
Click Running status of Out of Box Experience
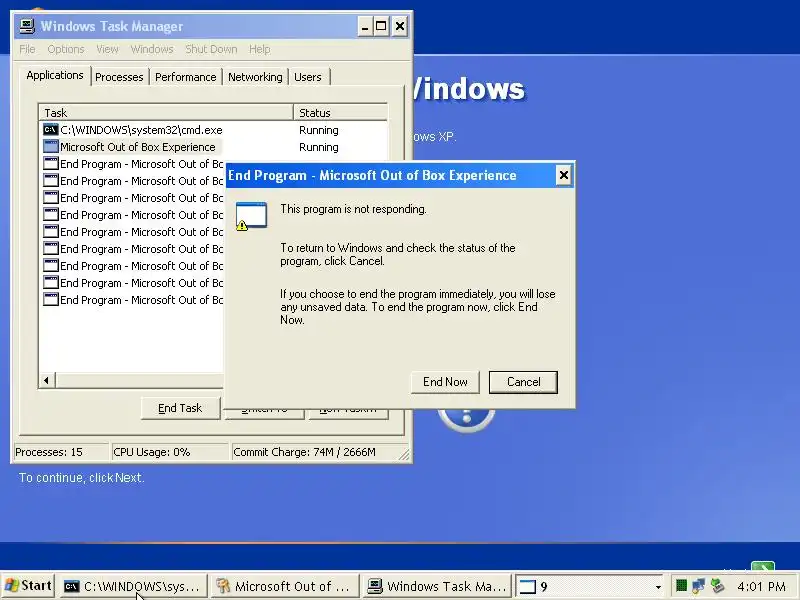click(319, 147)
